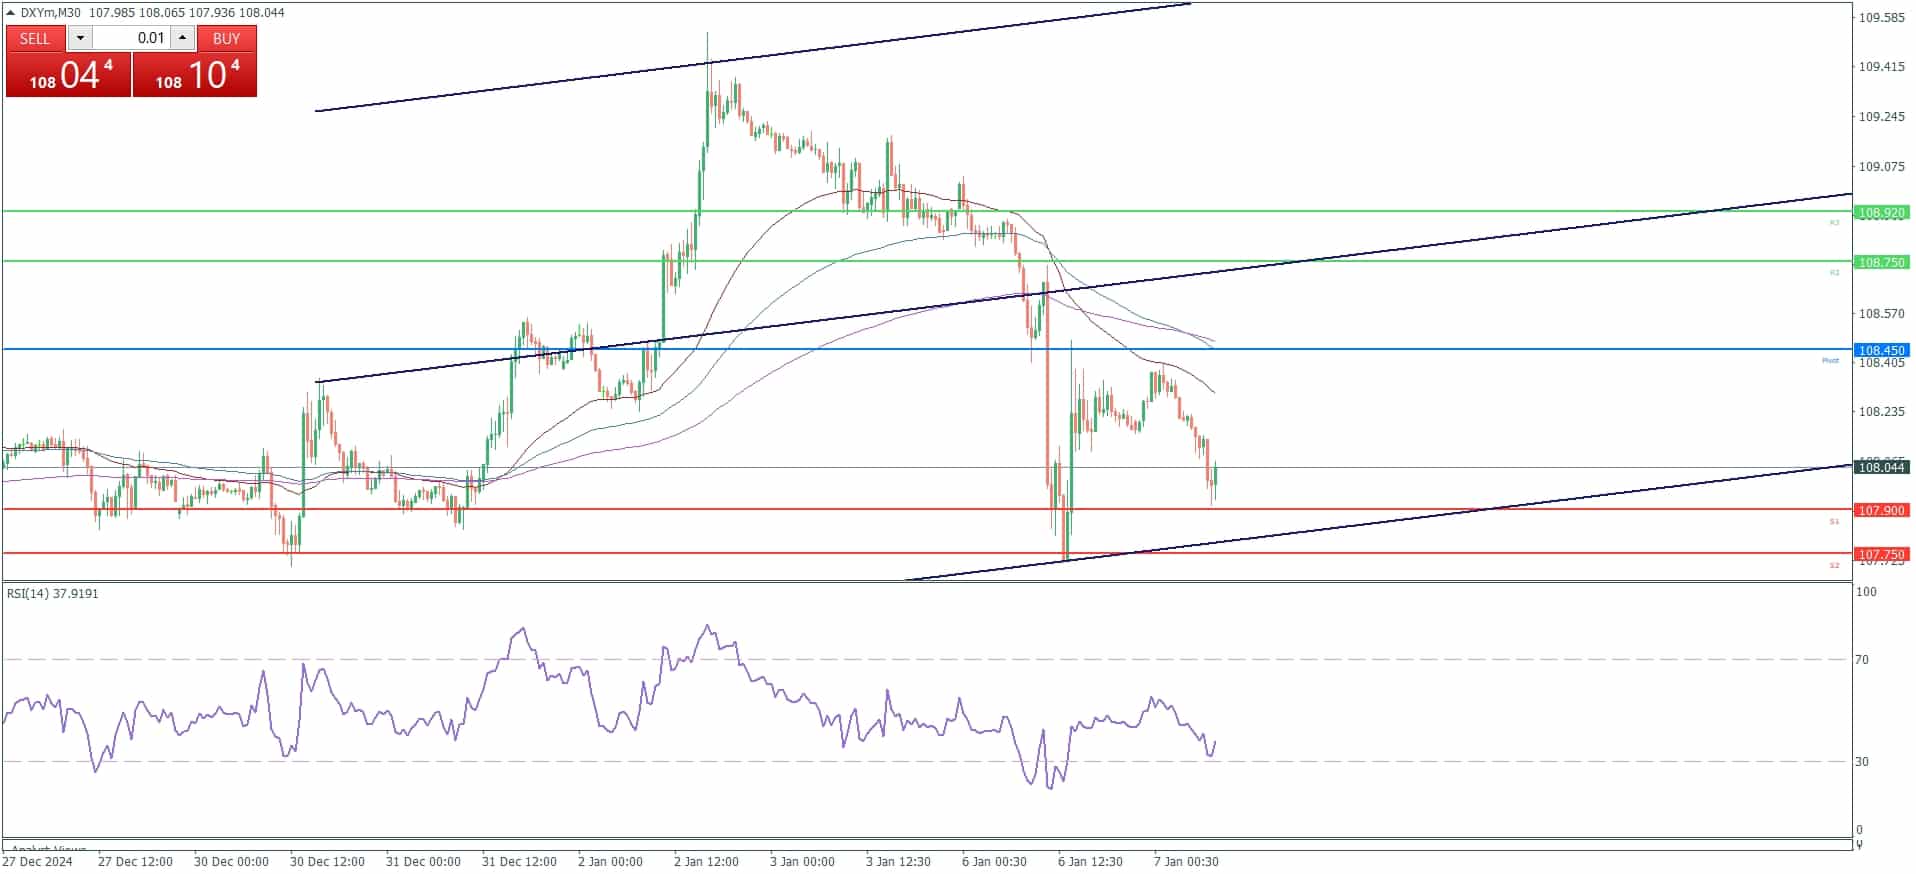Click the 27 Dec 2024 date label
1916x874 pixels.
[38, 861]
